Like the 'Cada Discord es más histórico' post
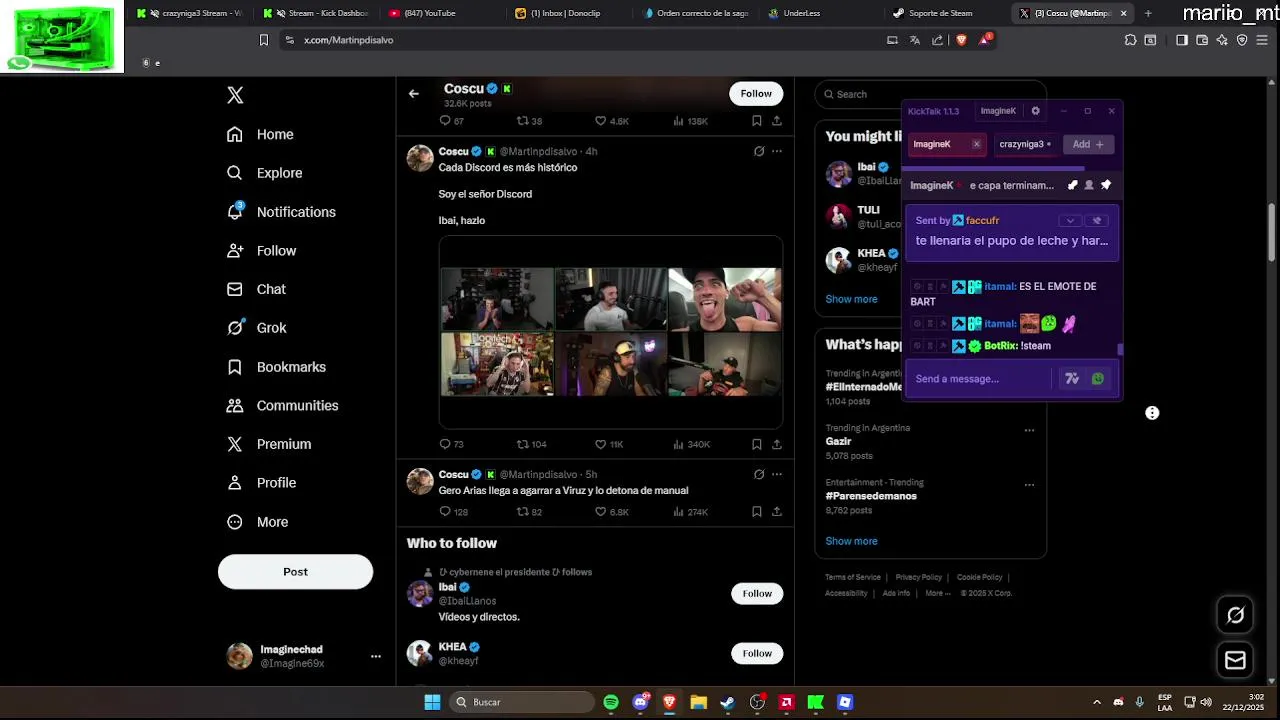This screenshot has width=1280, height=720. click(x=601, y=444)
